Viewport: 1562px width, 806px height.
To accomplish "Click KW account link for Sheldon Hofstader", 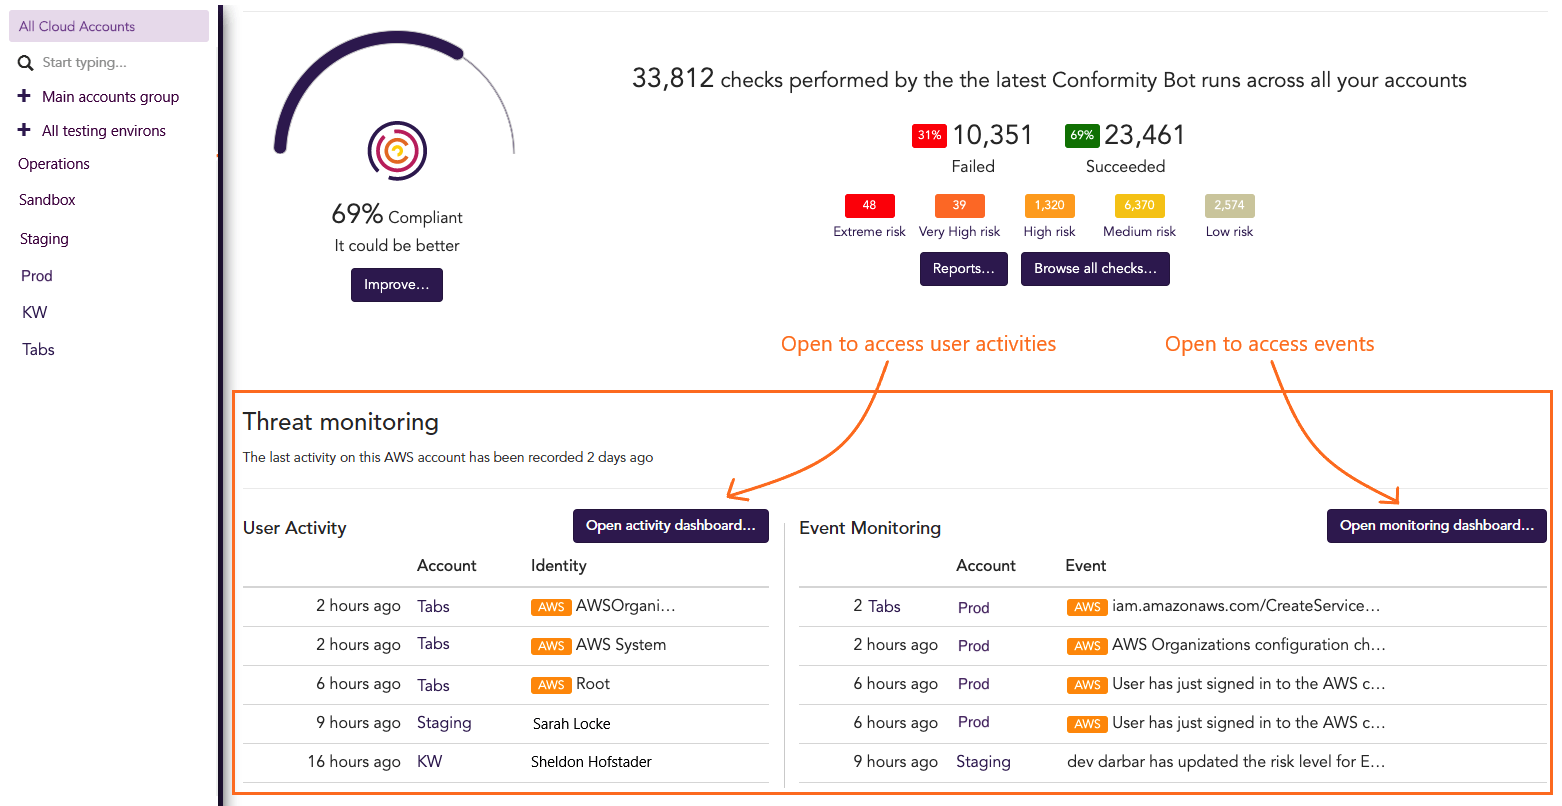I will (x=430, y=762).
